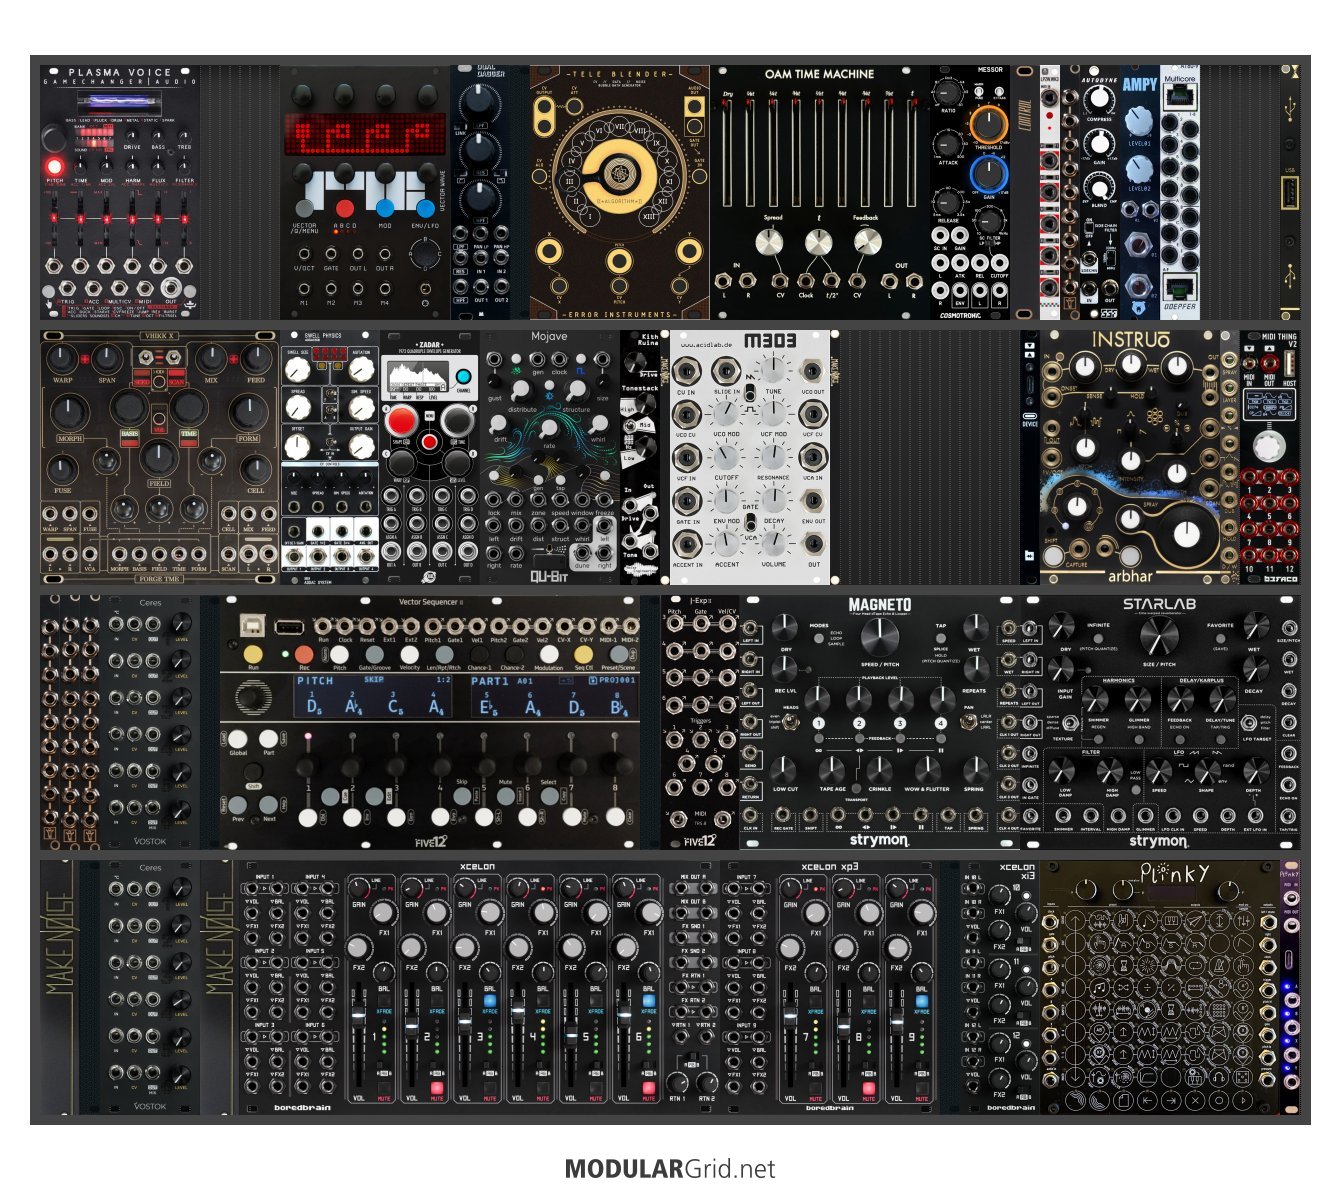Toggle the INFINITE button on Starlab
This screenshot has width=1341, height=1190.
[x=1098, y=637]
